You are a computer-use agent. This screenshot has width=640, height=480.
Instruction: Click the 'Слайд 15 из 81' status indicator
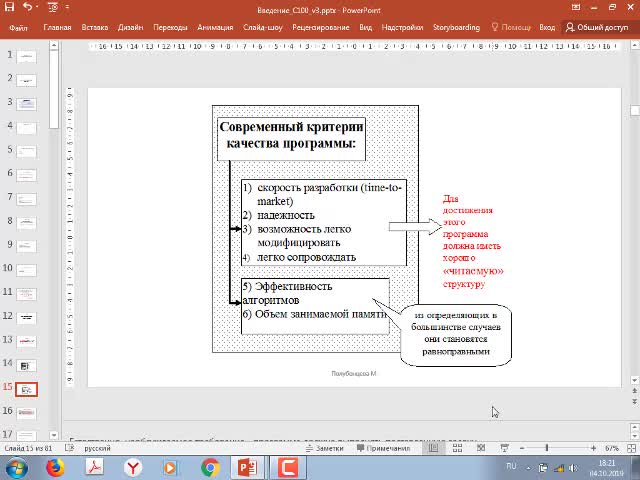tap(28, 448)
